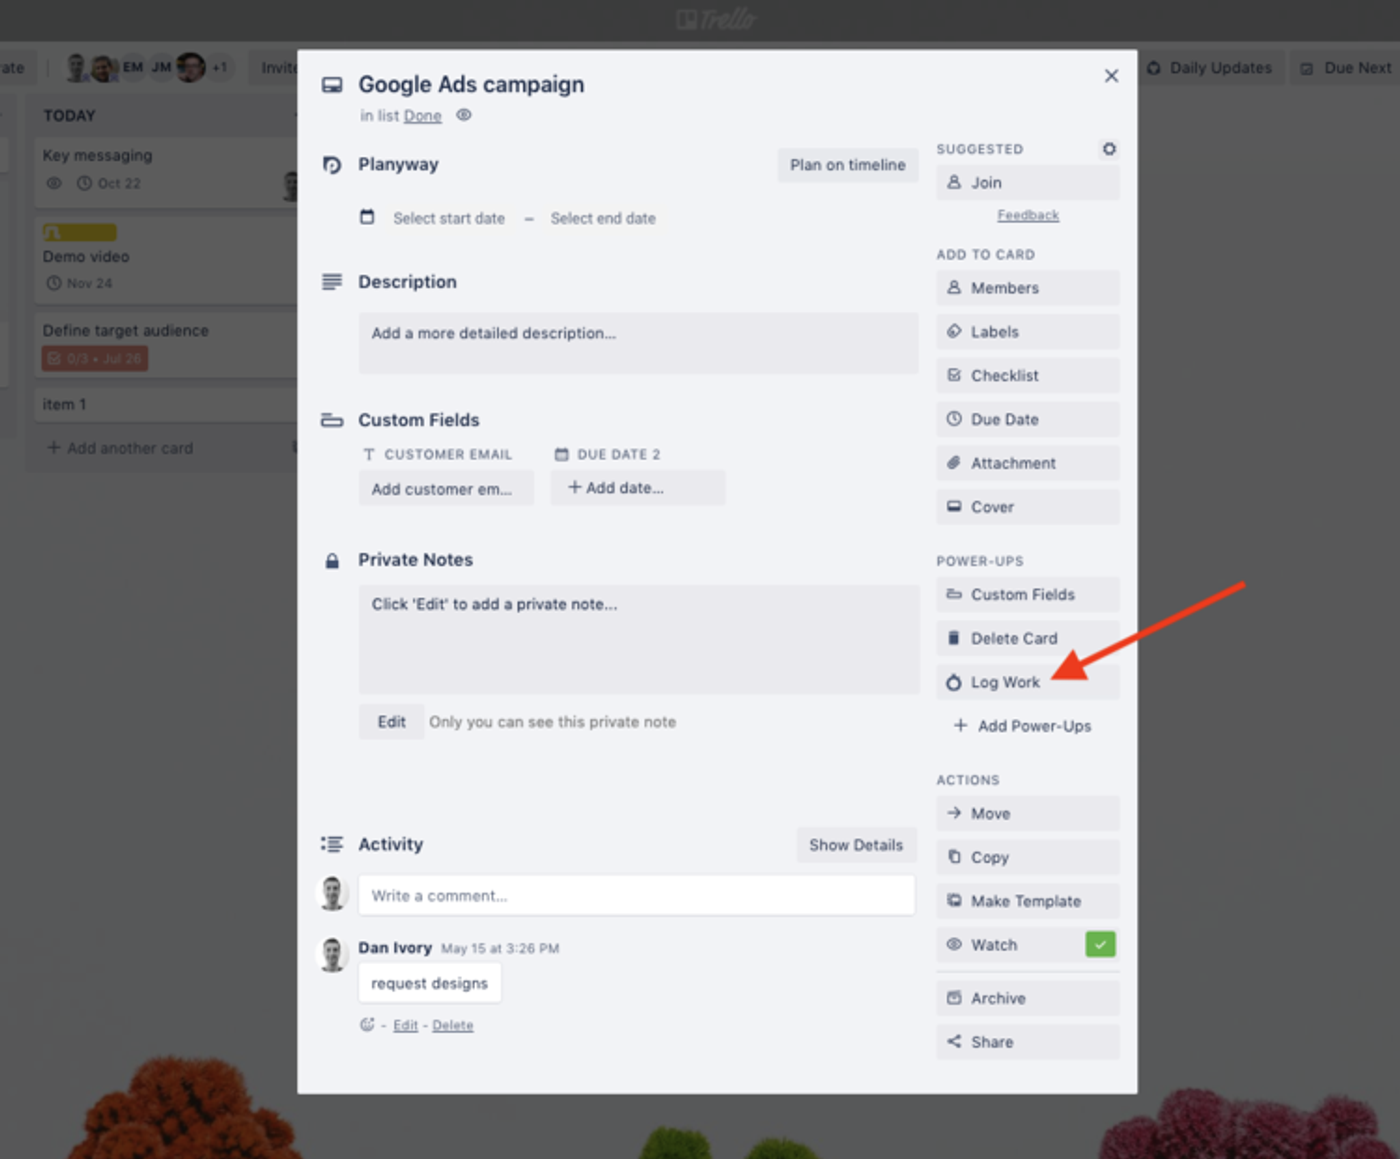Click the +1 more members badge
The height and width of the screenshot is (1159, 1400).
coord(220,68)
